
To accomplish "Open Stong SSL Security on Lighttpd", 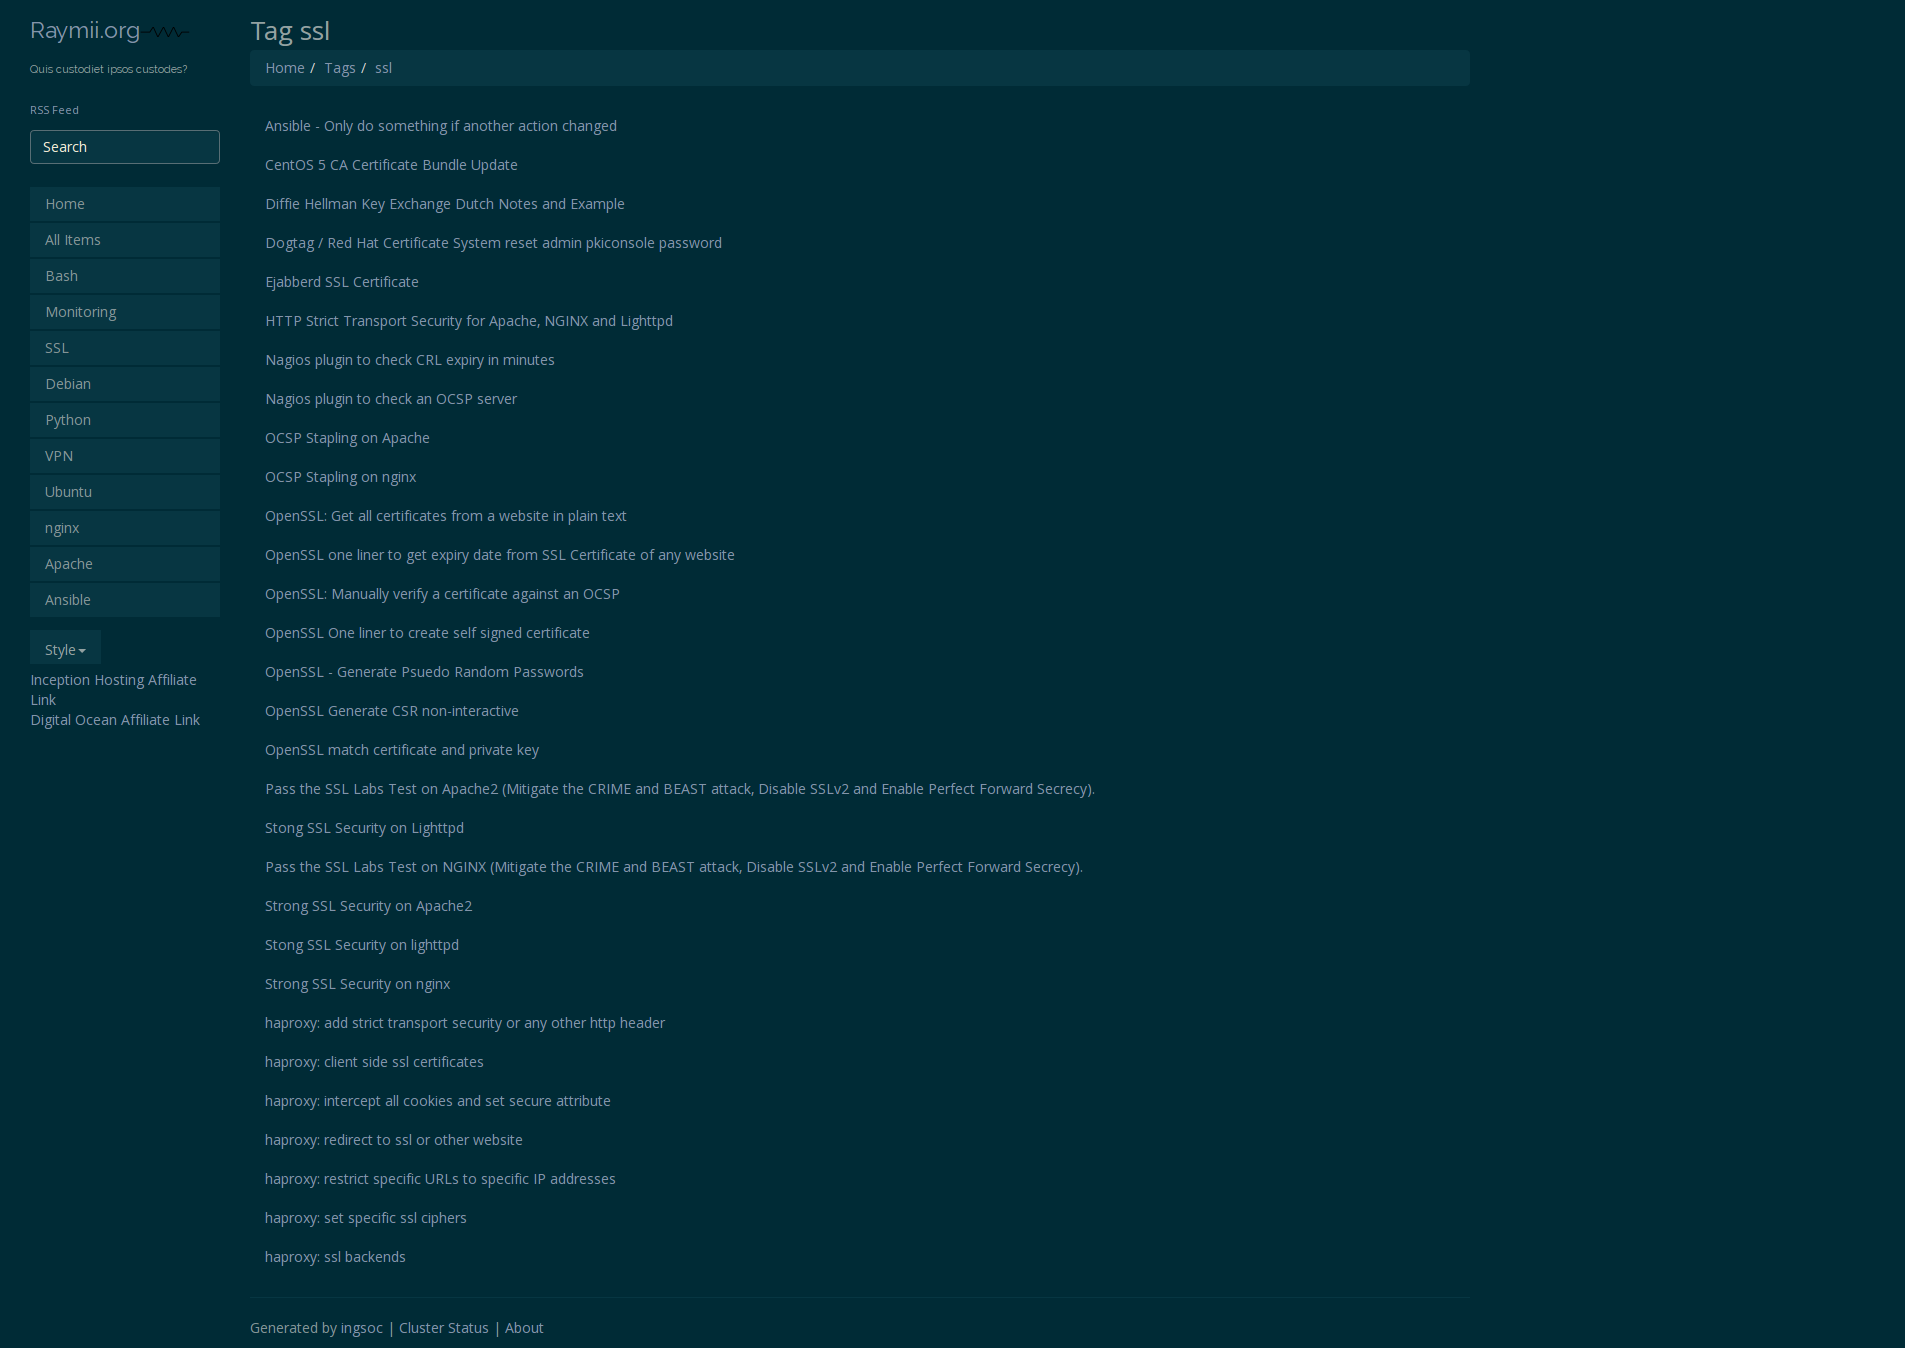I will (x=364, y=828).
